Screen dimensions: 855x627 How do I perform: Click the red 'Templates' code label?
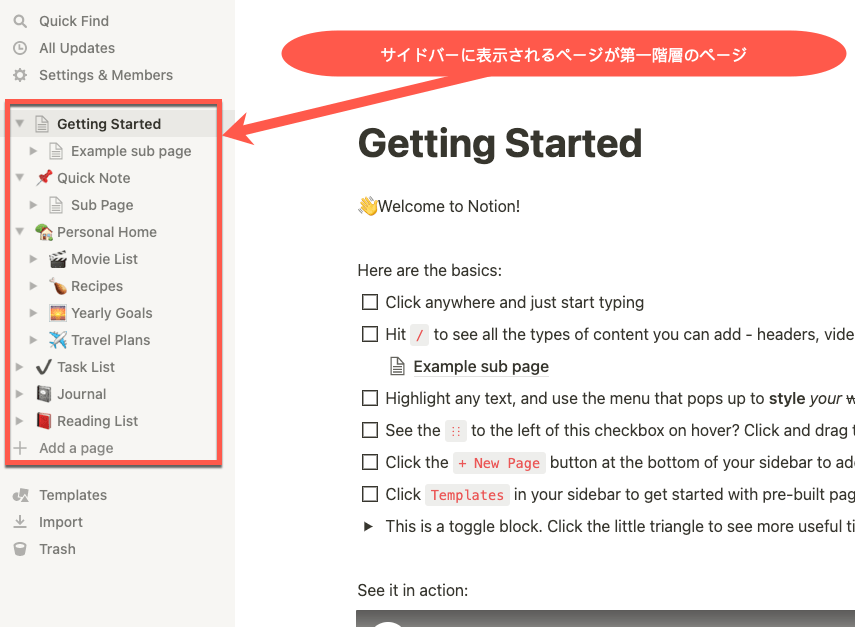[x=467, y=495]
